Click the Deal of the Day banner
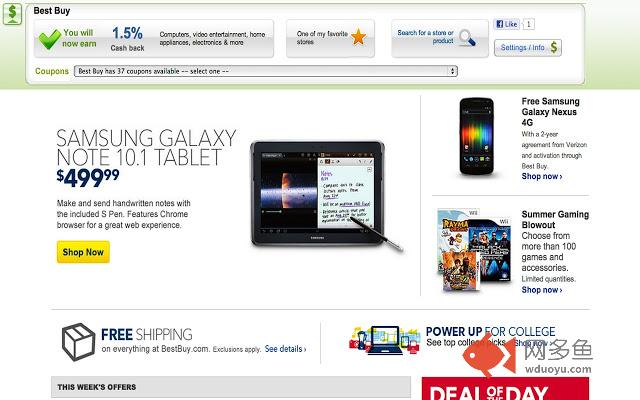The width and height of the screenshot is (640, 400). pos(505,389)
